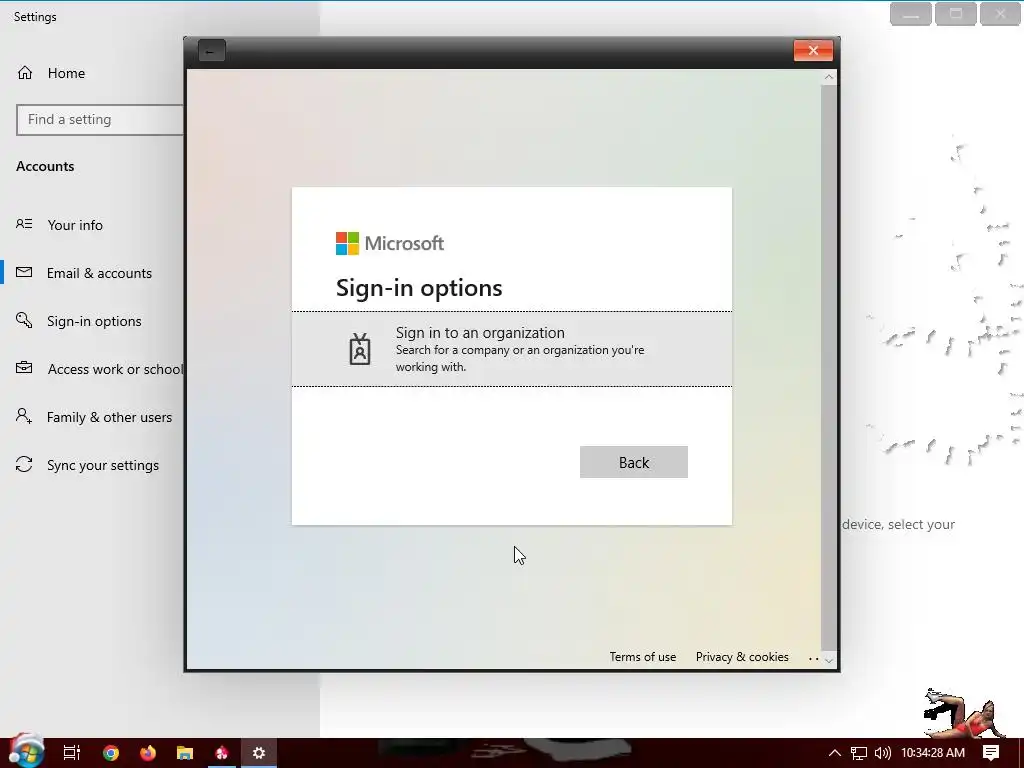
Task: Click the dialog scrollbar down arrow
Action: 829,660
